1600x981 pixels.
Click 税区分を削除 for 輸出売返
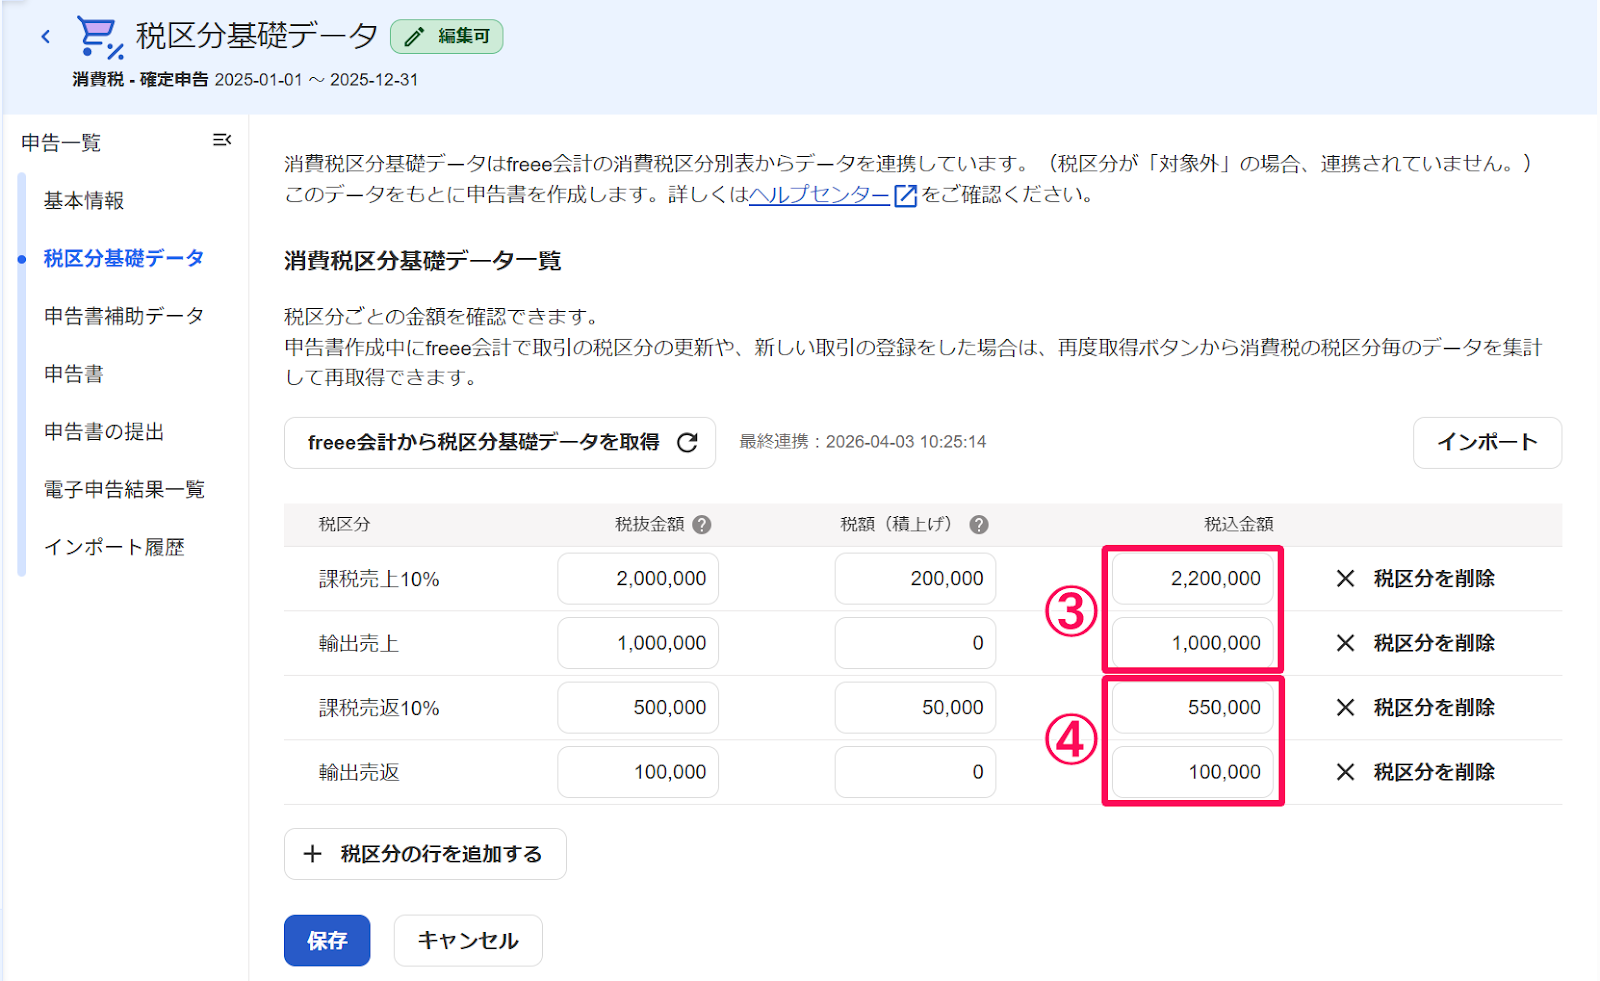tap(1434, 772)
